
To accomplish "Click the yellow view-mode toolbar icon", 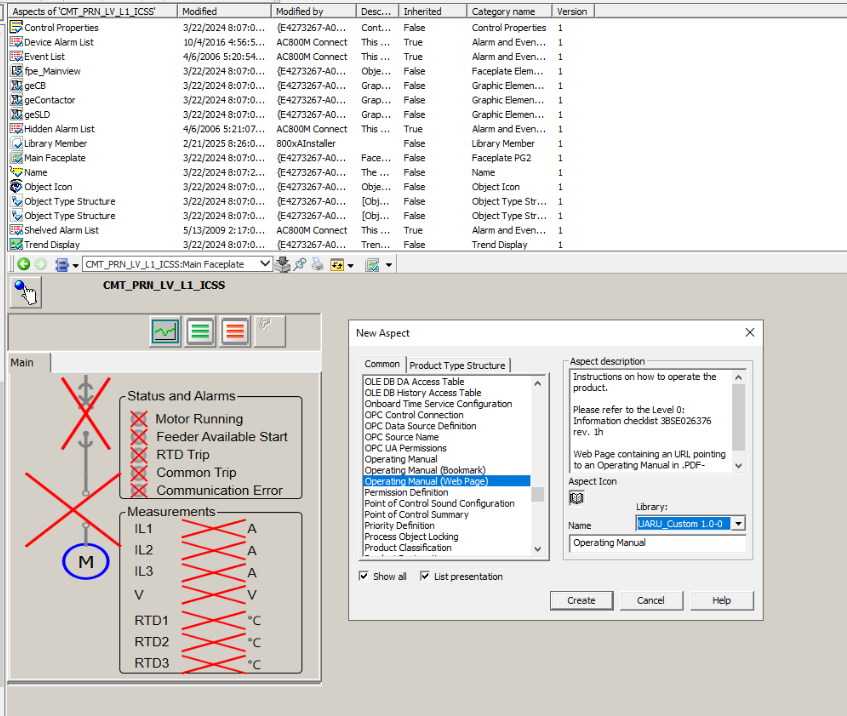I will click(x=337, y=265).
